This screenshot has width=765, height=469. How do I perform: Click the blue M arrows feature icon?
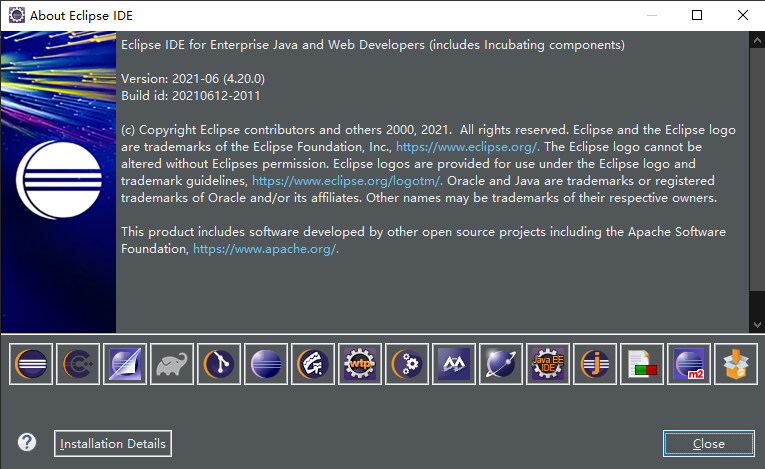[x=454, y=364]
